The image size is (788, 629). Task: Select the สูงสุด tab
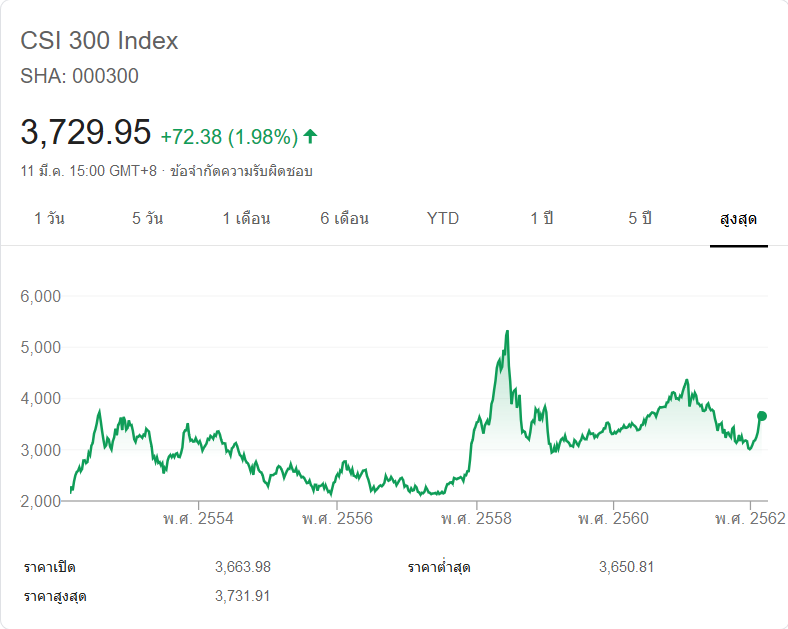tap(738, 218)
